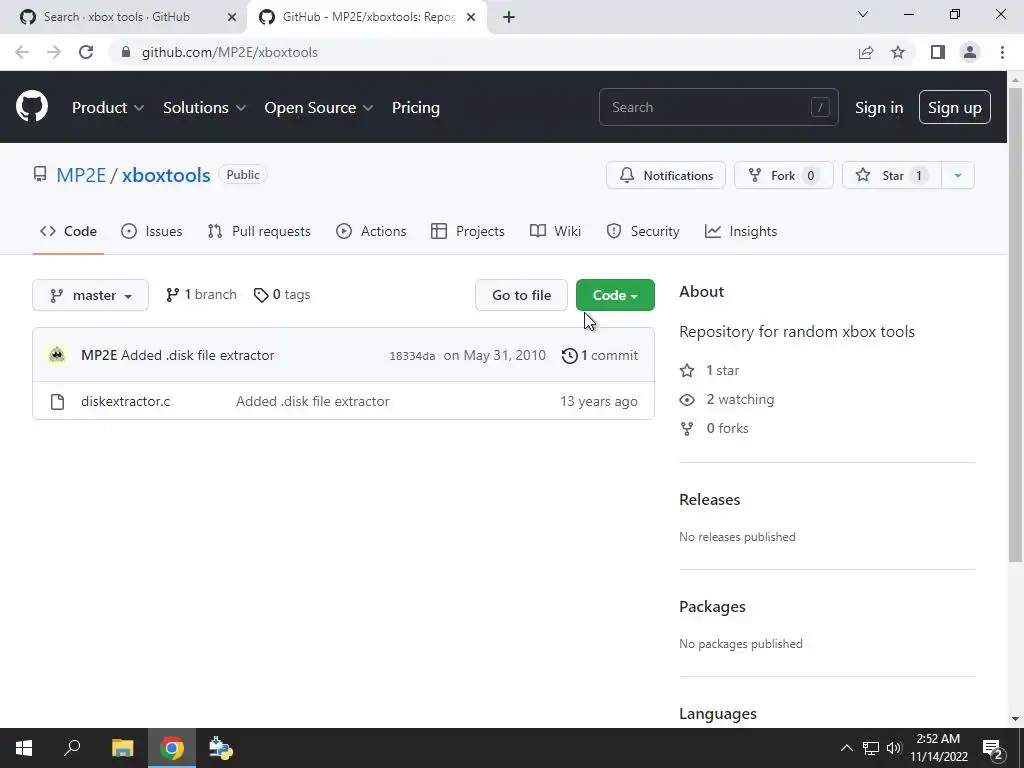Open the notification center icon
Viewport: 1024px width, 768px height.
coord(993,748)
